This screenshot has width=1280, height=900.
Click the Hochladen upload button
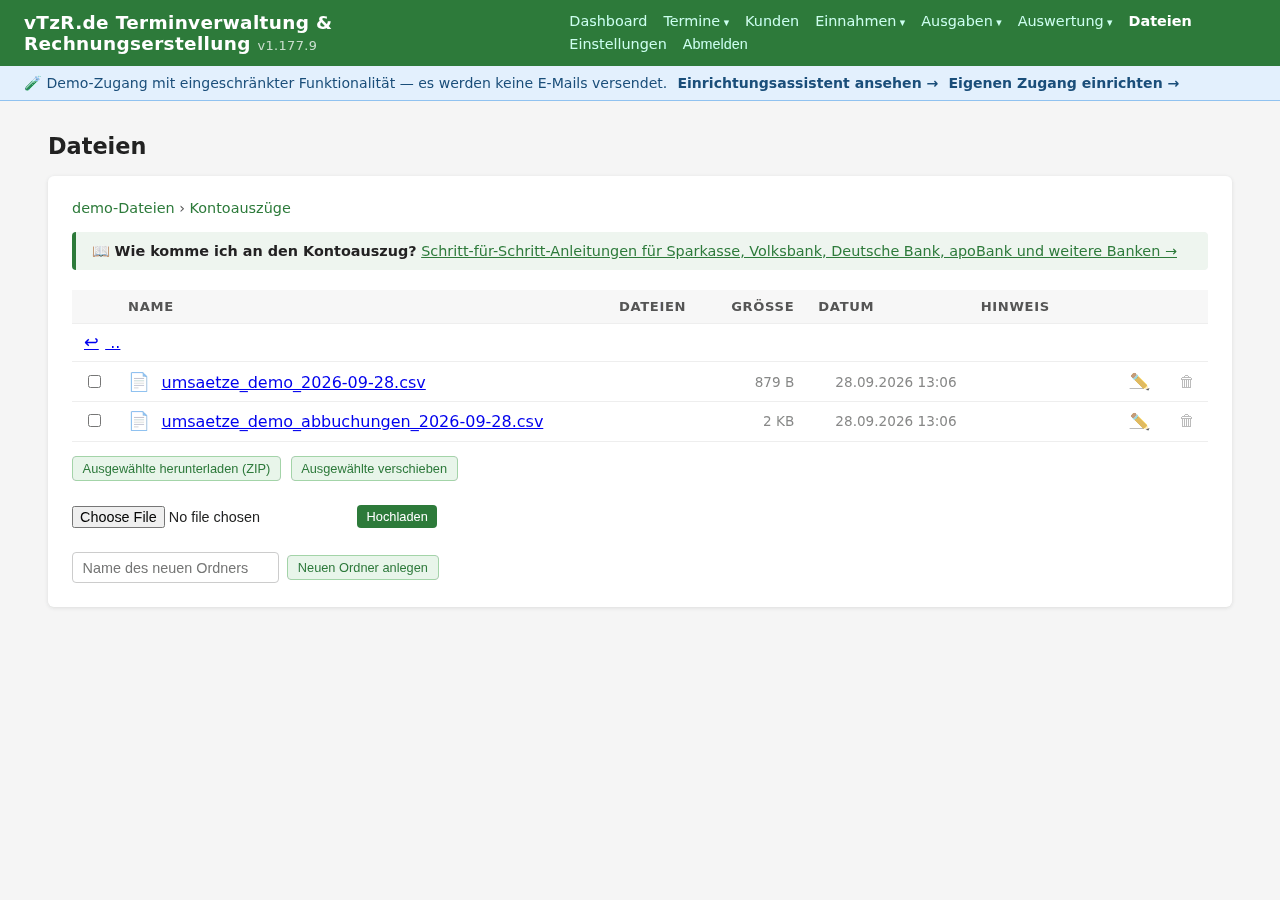click(397, 516)
